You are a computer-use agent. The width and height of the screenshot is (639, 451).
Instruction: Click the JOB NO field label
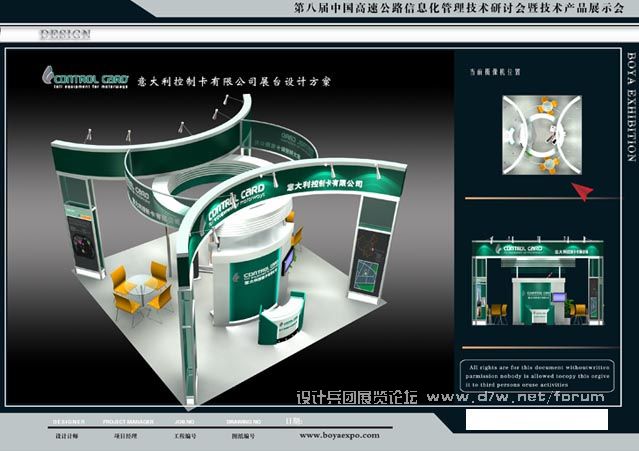[186, 422]
